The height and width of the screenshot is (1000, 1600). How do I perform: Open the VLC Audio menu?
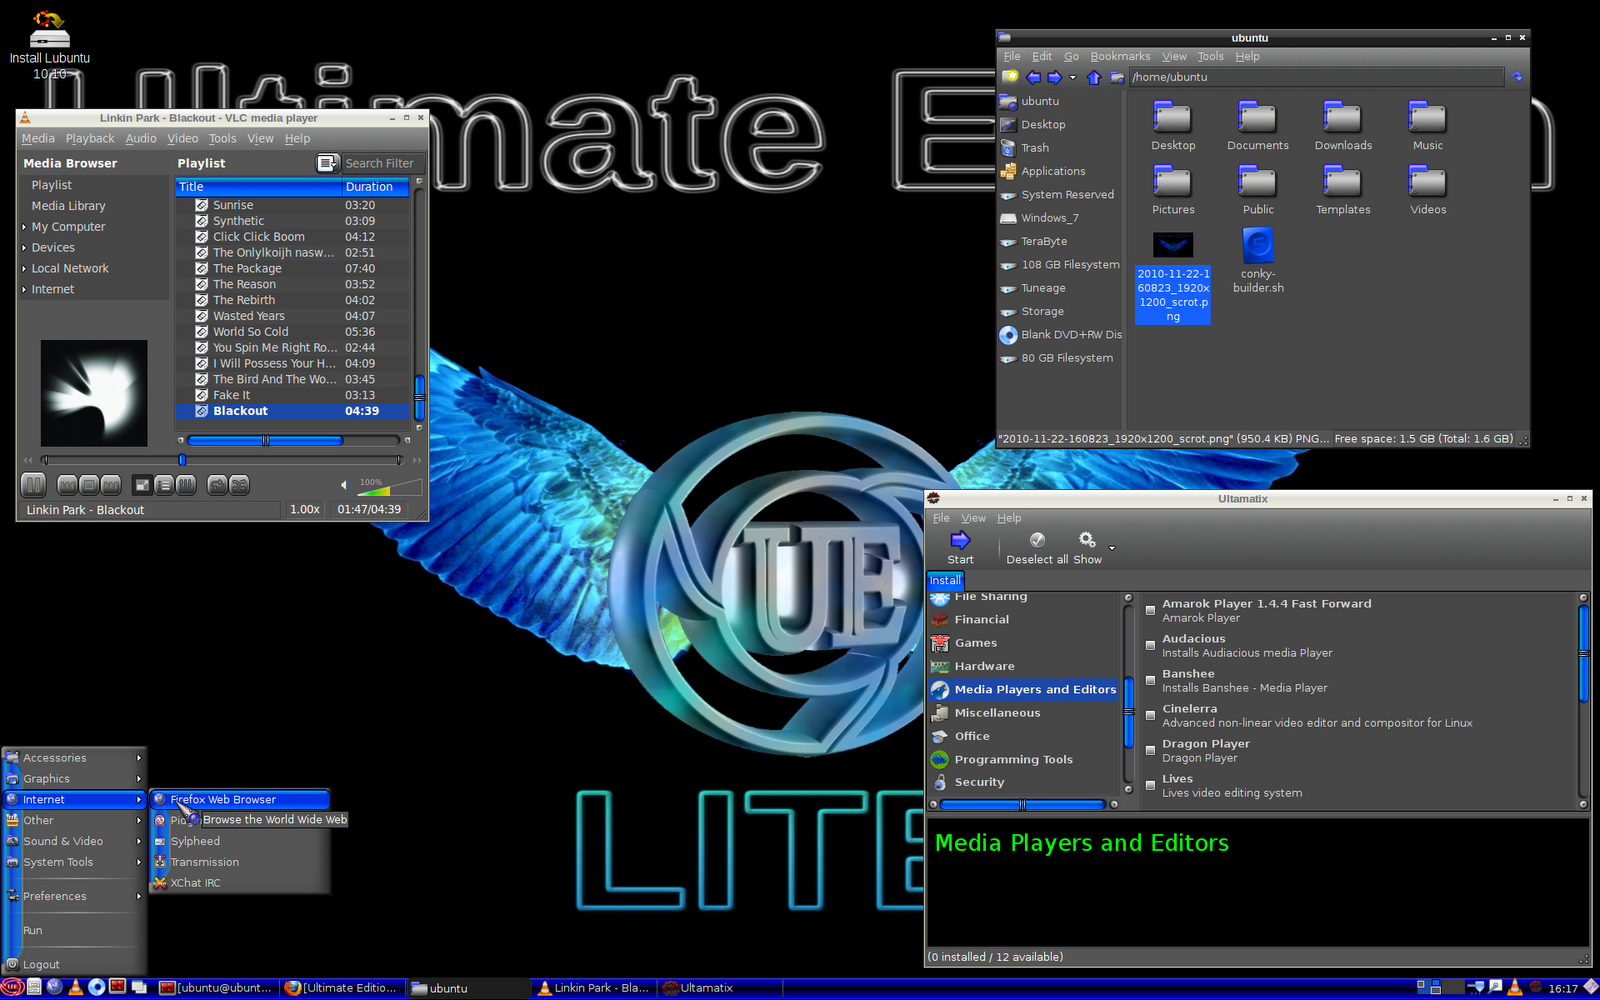(x=141, y=139)
